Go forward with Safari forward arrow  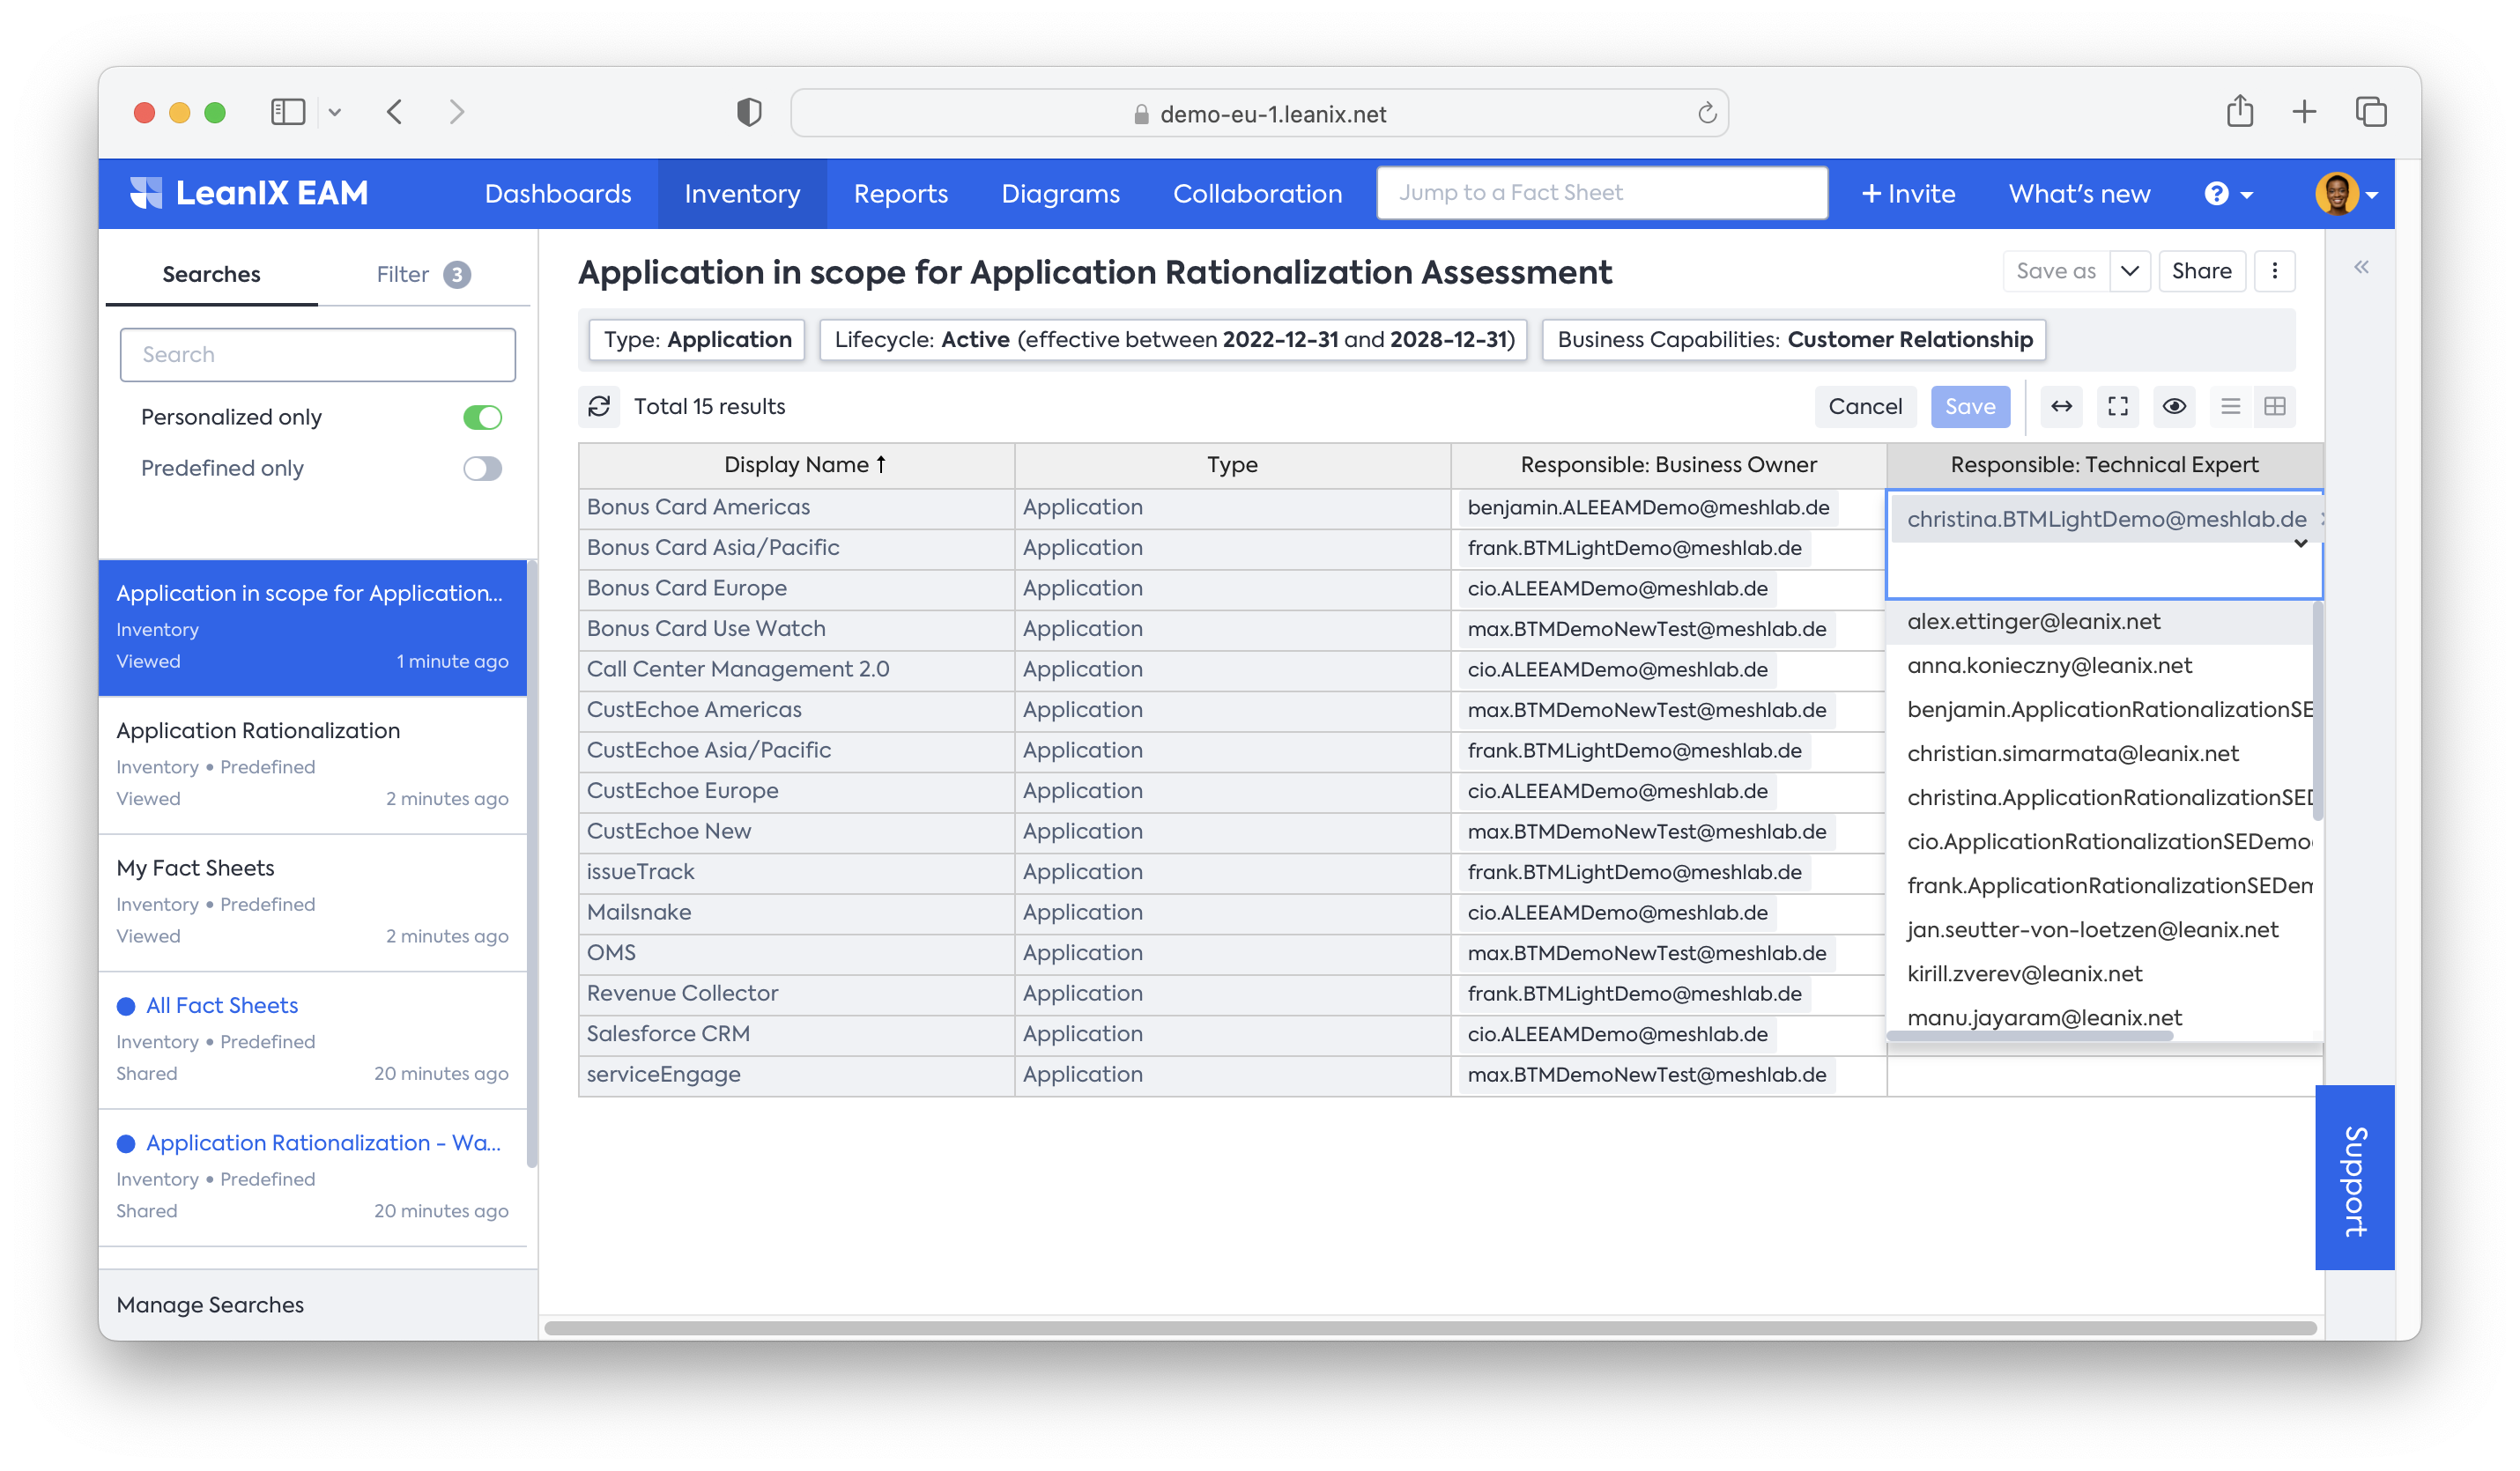point(456,111)
